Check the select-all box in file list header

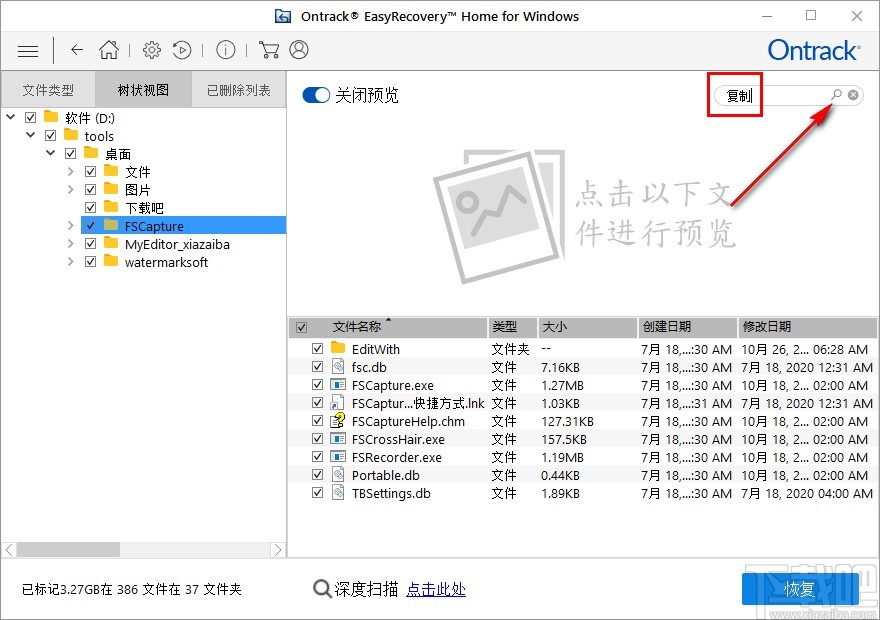pos(302,327)
